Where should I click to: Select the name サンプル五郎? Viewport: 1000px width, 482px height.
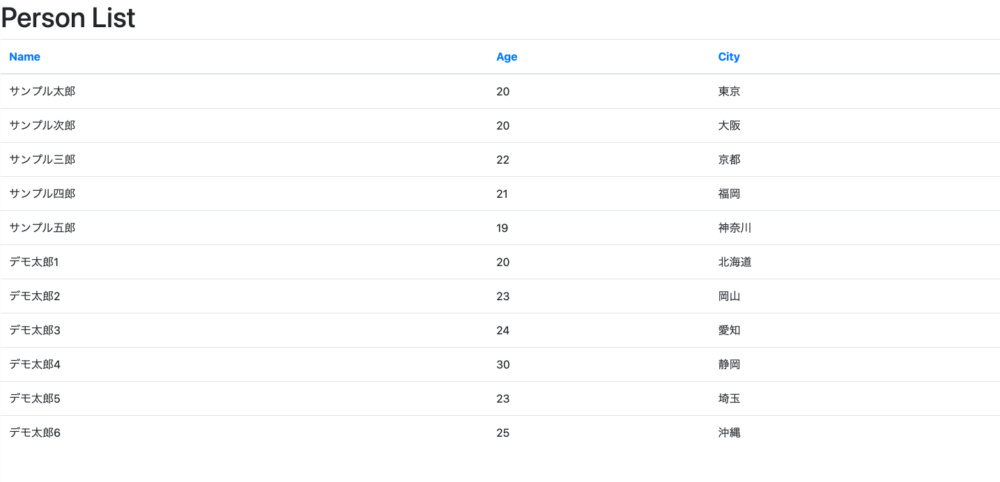click(42, 228)
